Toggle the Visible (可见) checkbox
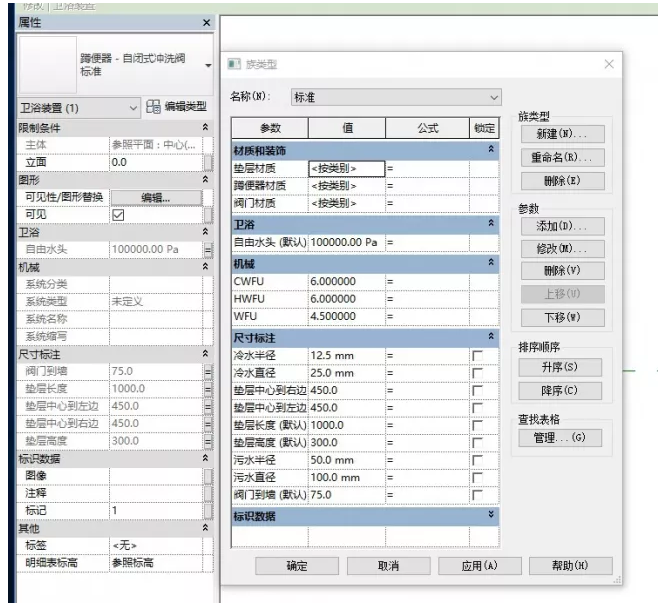Screen dimensions: 662x608 pyautogui.click(x=118, y=214)
